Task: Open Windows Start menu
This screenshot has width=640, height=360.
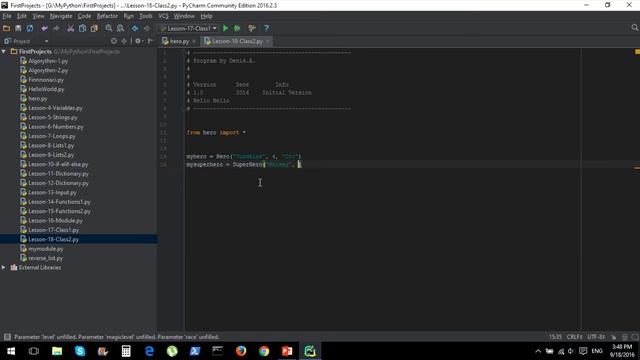Action: pos(11,351)
